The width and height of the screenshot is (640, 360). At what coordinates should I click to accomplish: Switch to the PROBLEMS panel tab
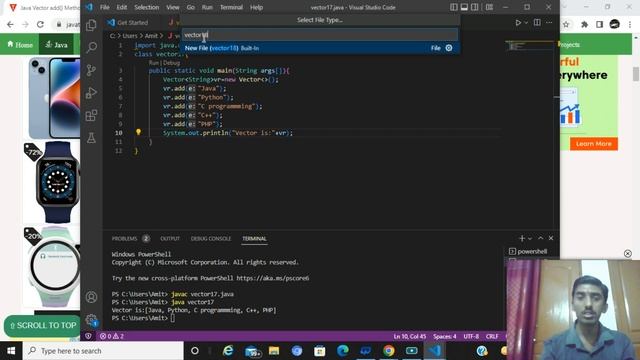(x=124, y=239)
